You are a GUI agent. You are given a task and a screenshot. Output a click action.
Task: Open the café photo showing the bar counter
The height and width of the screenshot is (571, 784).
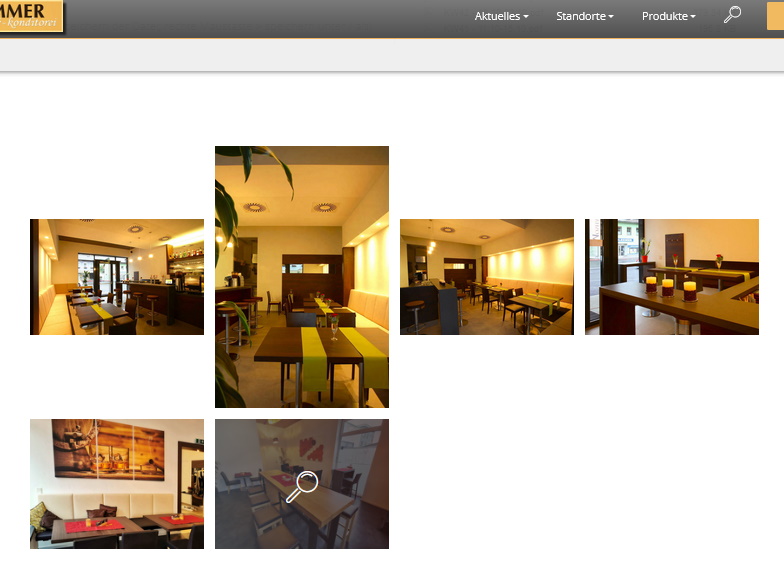116,276
